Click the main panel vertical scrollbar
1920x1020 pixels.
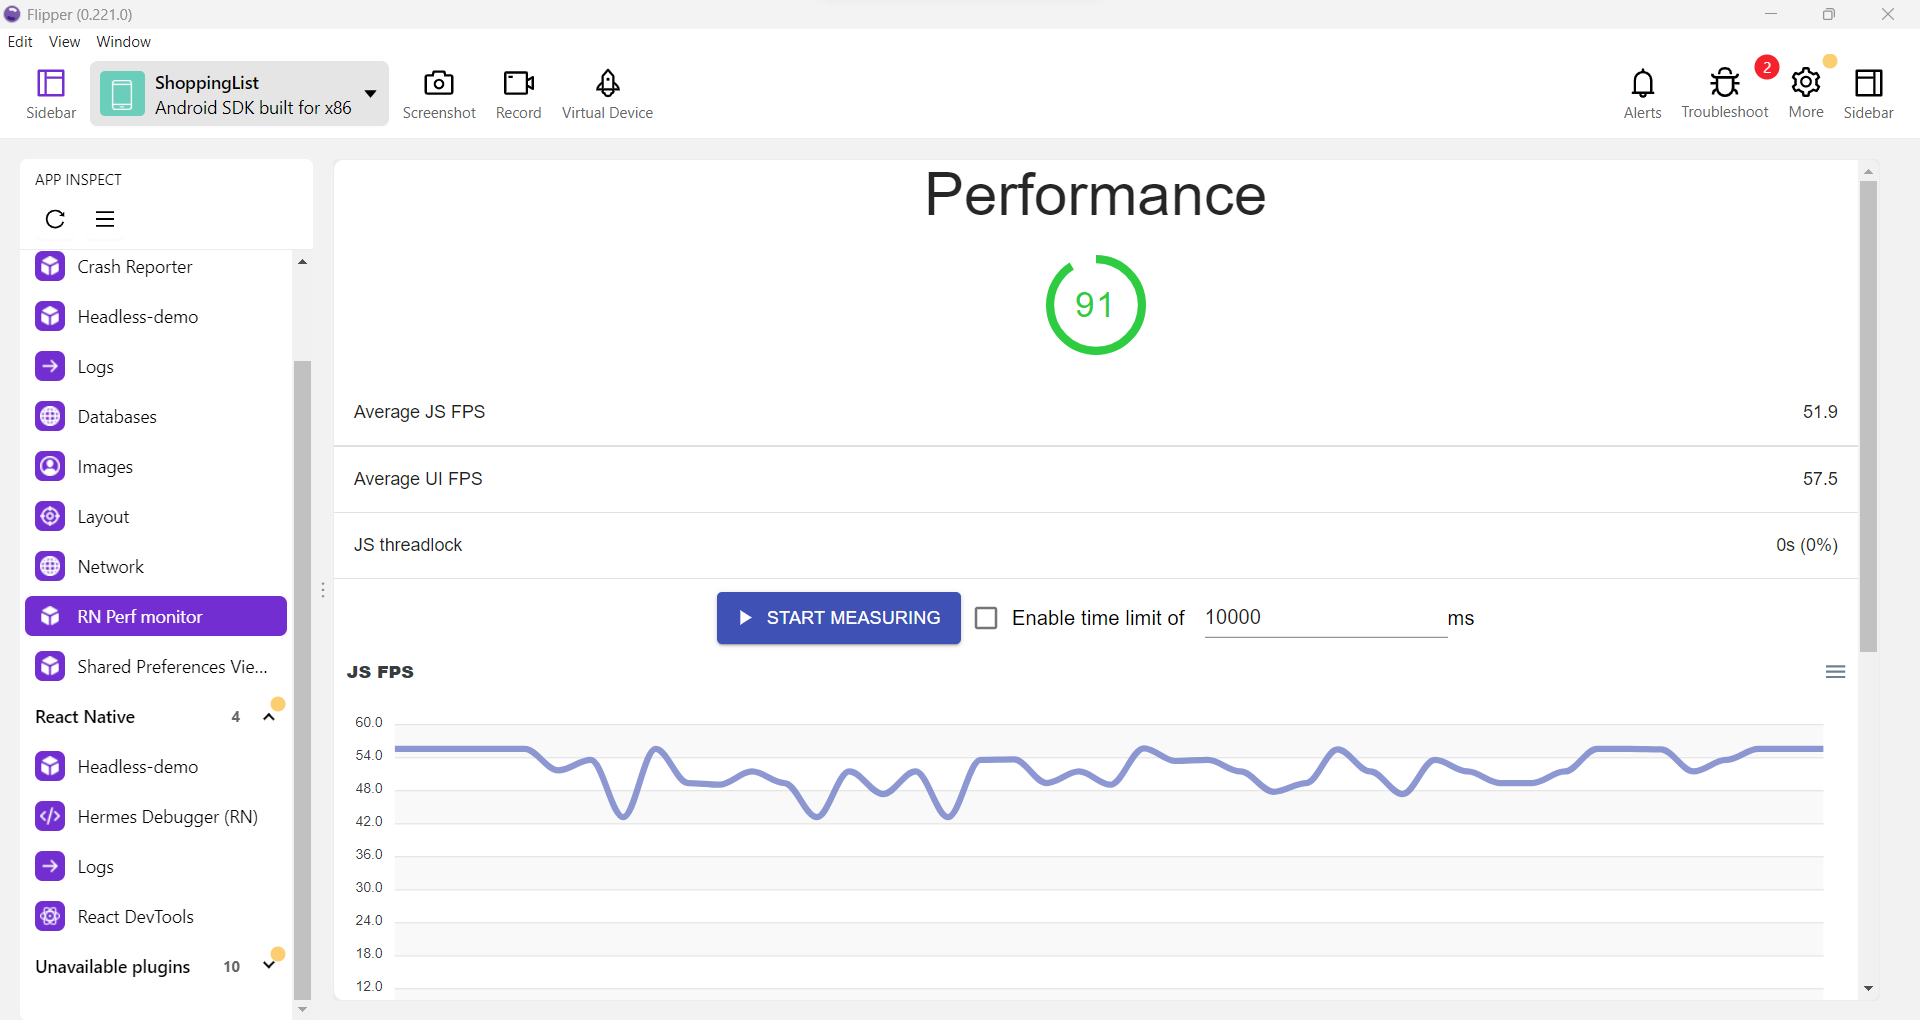[1868, 416]
